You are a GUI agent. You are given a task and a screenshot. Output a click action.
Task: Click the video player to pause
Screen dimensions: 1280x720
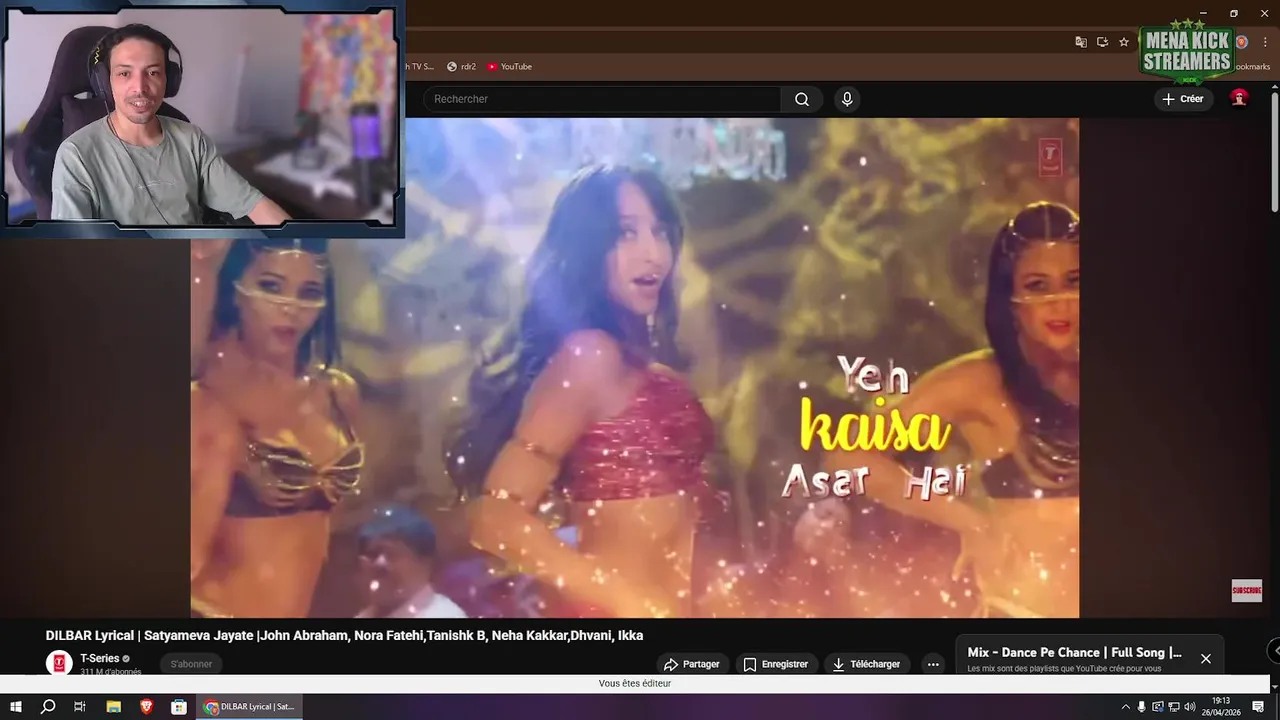coord(635,367)
